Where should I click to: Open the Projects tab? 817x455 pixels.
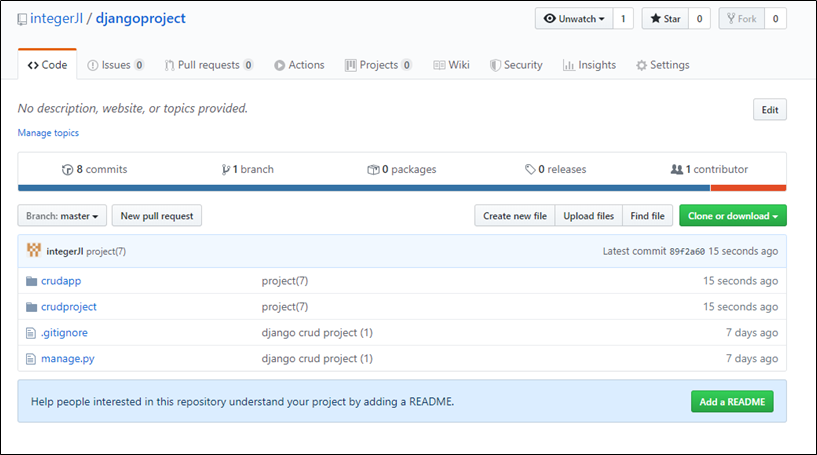click(x=378, y=65)
